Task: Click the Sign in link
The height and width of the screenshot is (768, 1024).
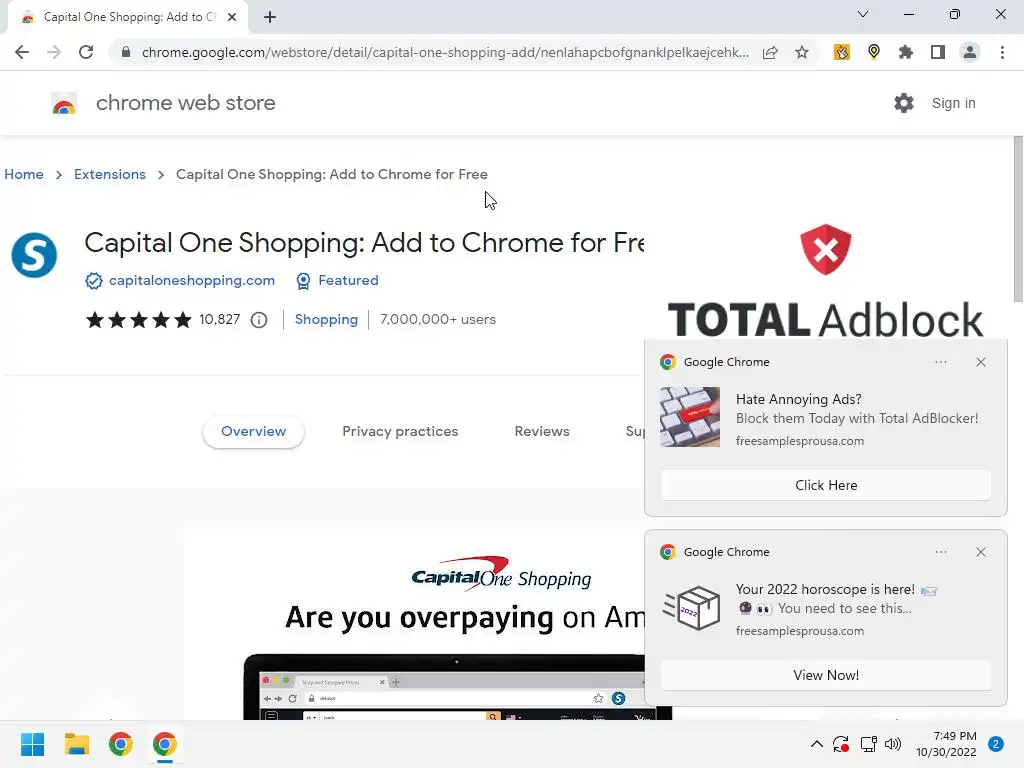Action: tap(953, 103)
